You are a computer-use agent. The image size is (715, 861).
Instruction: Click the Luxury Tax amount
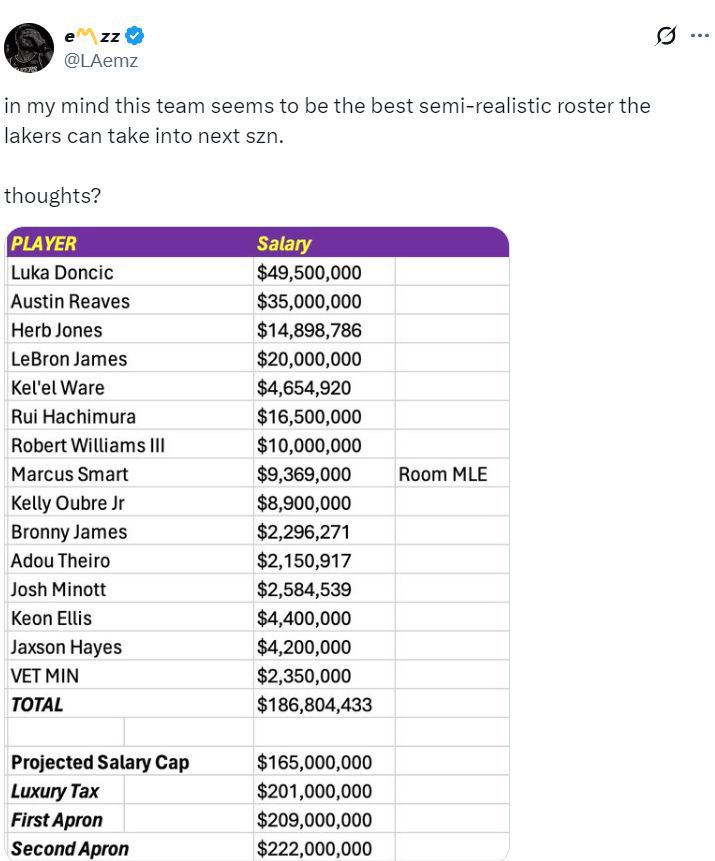point(315,791)
